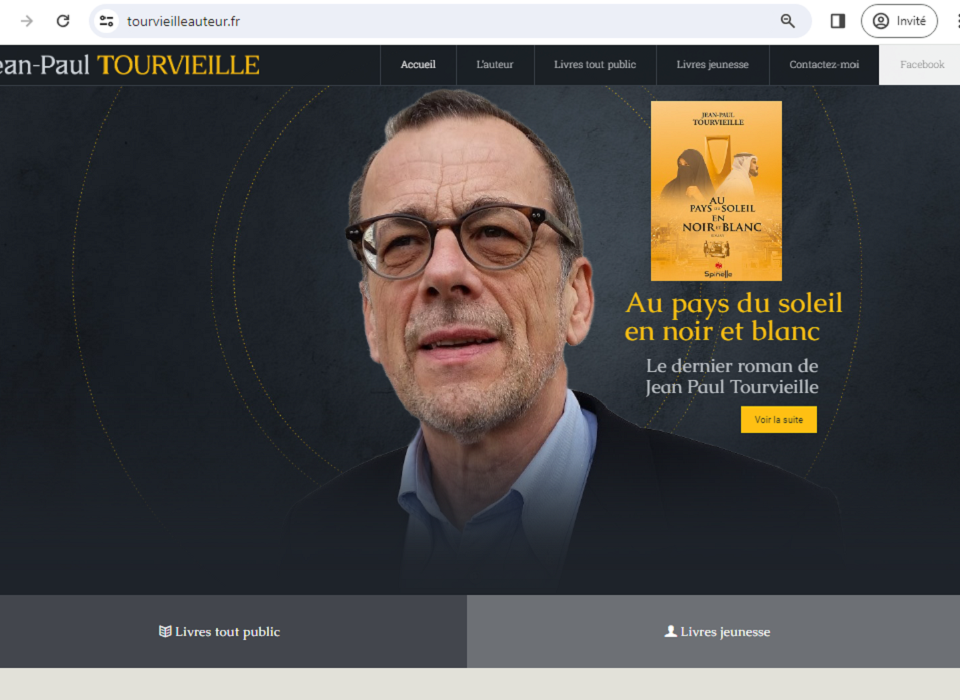960x700 pixels.
Task: Open Livres jeunesse in the navigation bar
Action: click(x=712, y=64)
